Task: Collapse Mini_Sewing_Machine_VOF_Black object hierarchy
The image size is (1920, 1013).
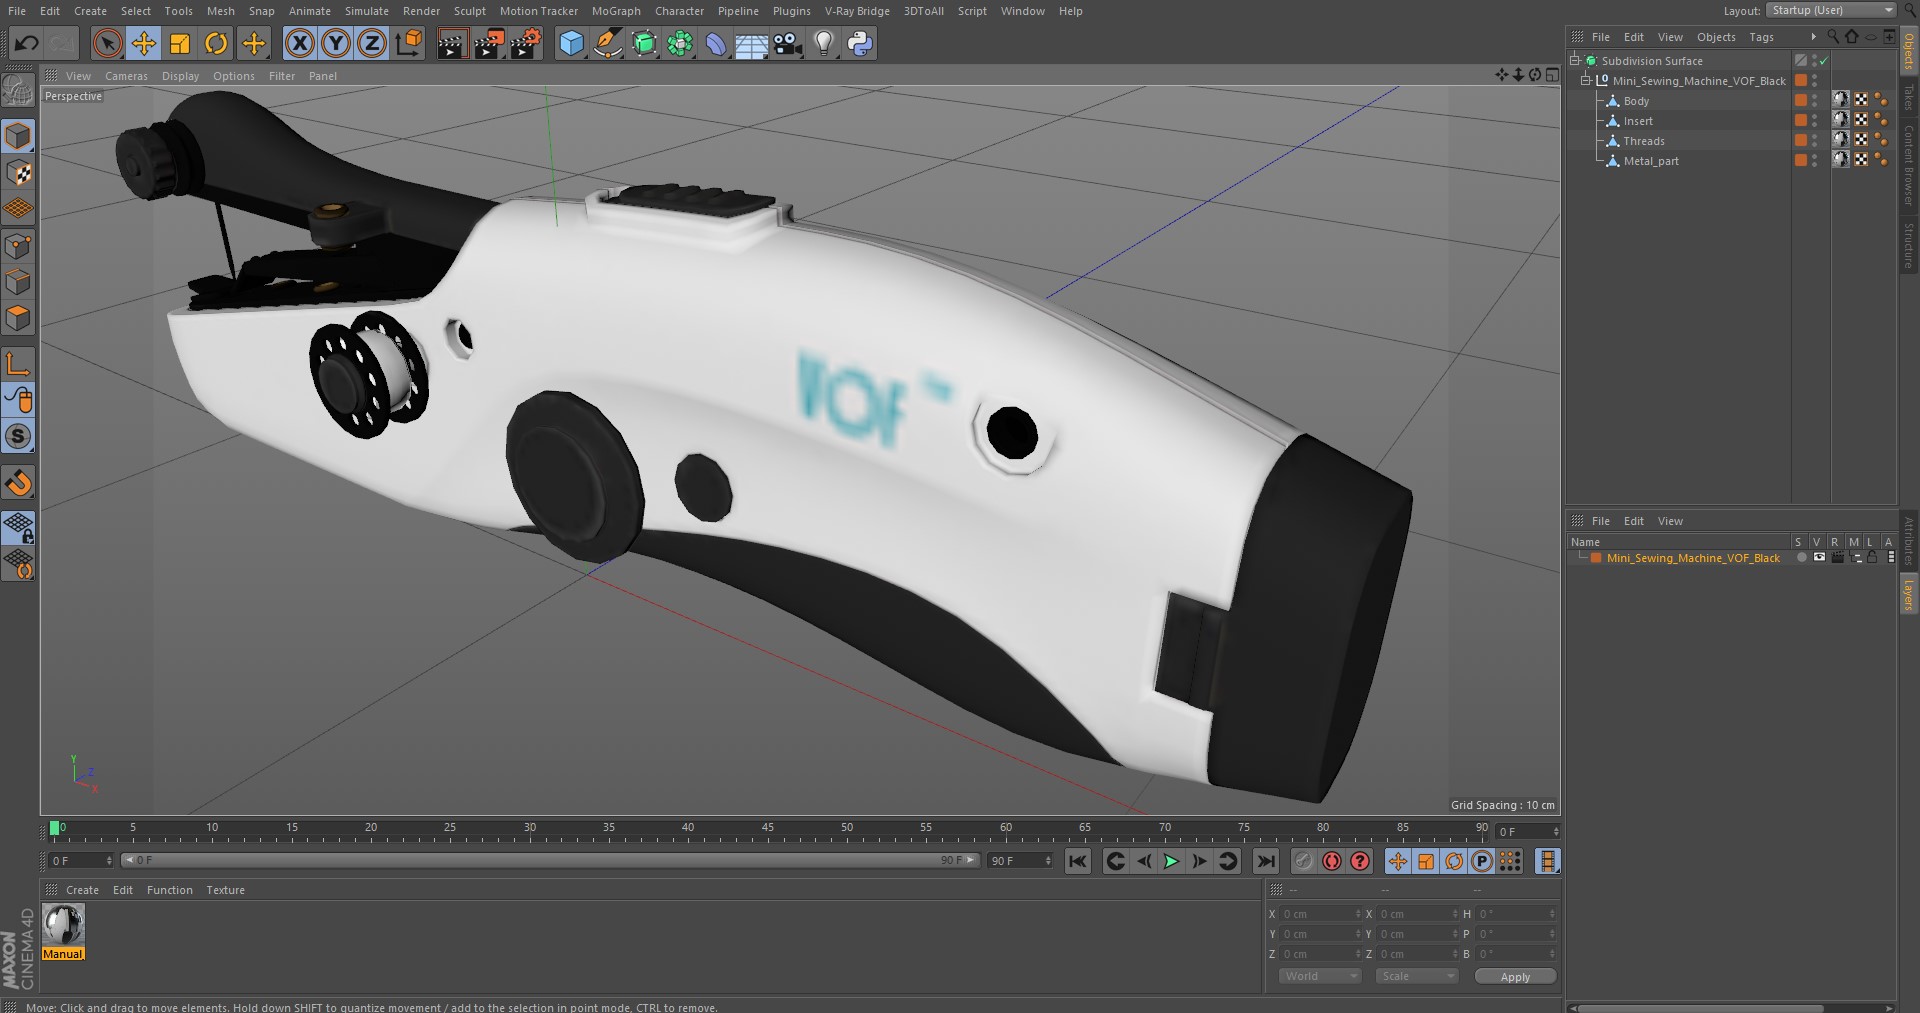Action: [x=1586, y=80]
